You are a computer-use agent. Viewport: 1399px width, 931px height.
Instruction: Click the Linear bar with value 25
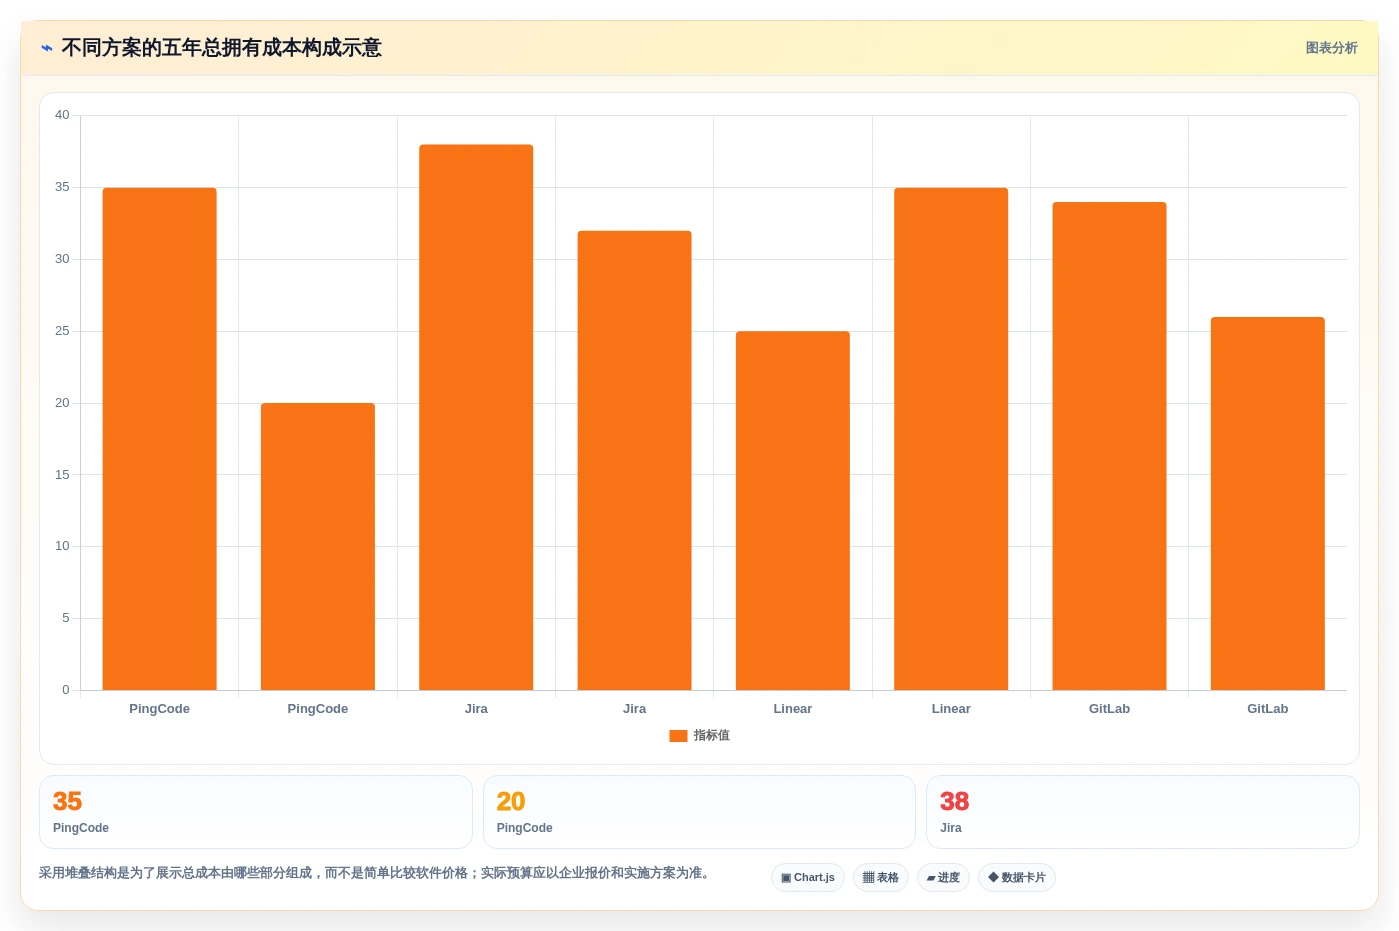[x=793, y=511]
